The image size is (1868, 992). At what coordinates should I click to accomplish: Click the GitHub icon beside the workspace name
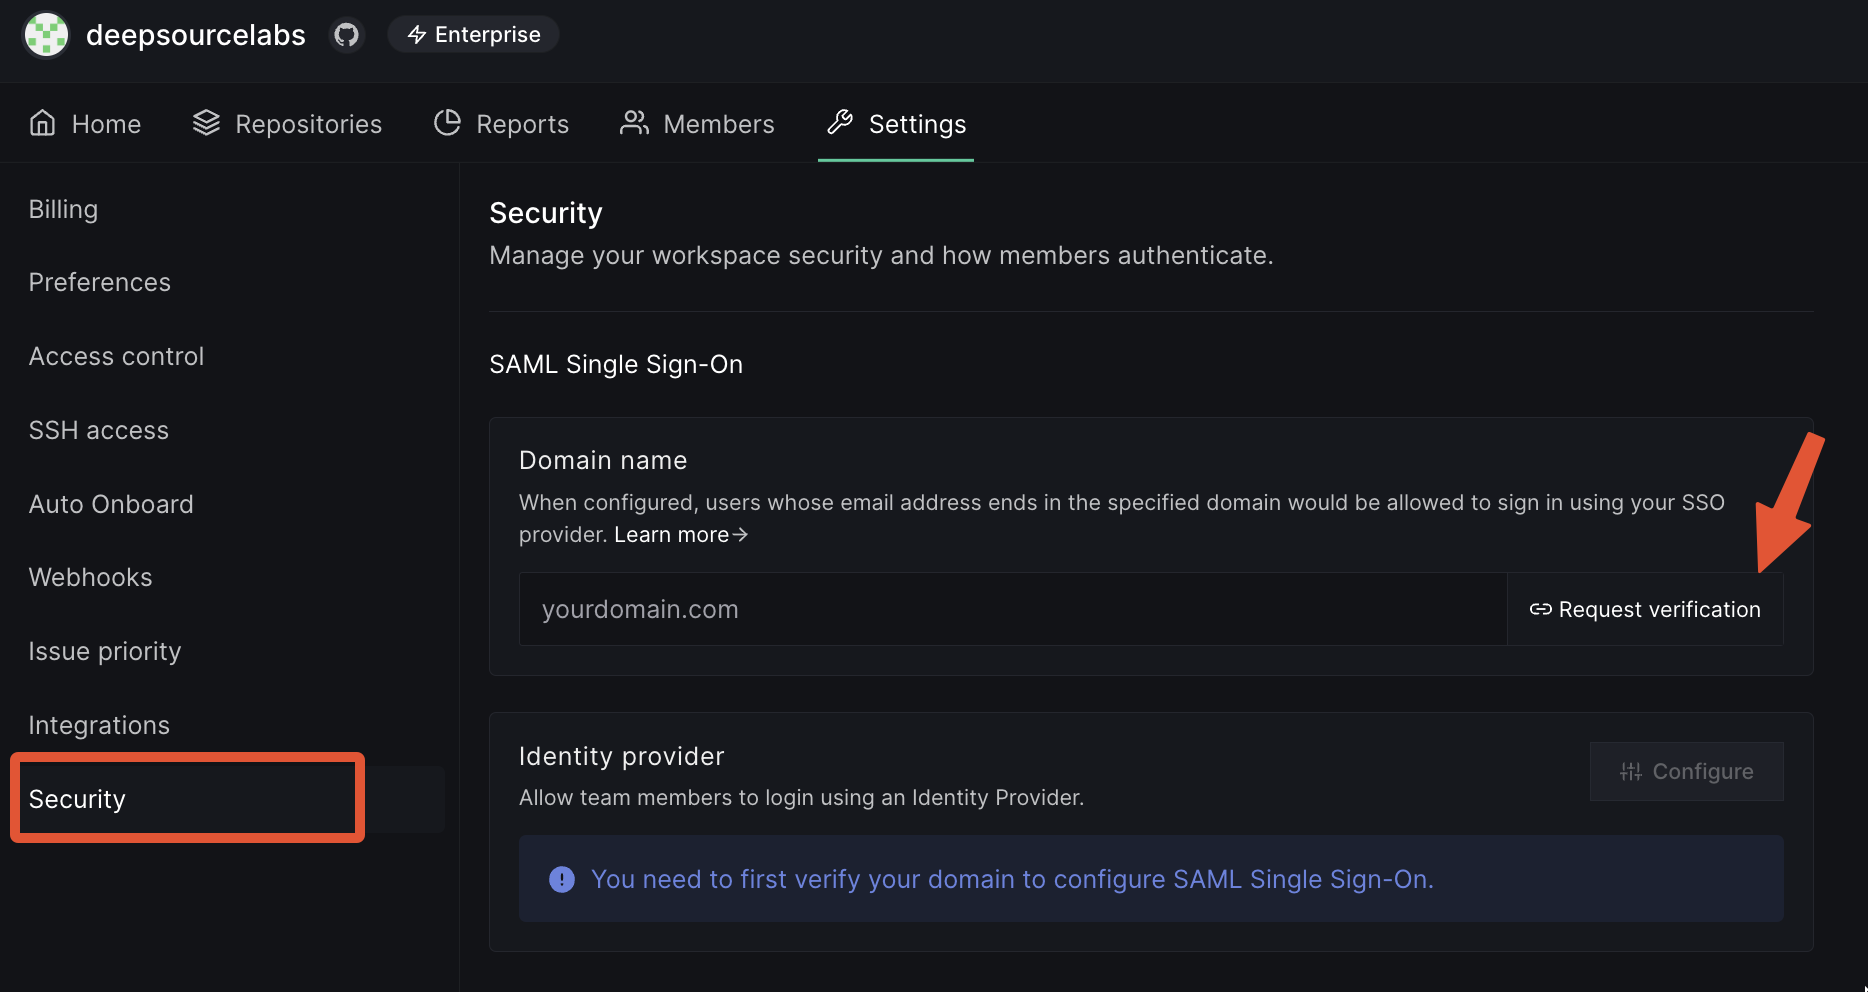346,33
